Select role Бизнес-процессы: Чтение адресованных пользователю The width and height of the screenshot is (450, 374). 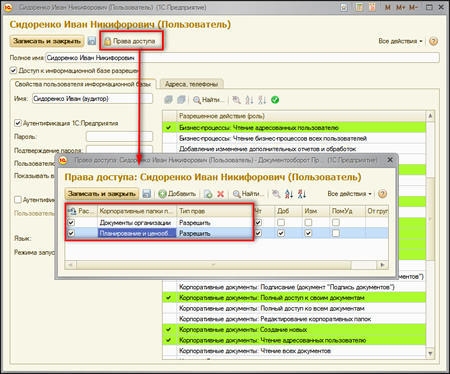pos(294,128)
